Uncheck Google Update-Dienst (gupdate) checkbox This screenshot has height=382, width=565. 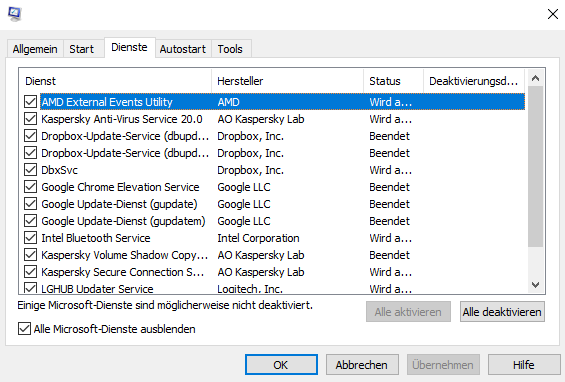click(31, 204)
